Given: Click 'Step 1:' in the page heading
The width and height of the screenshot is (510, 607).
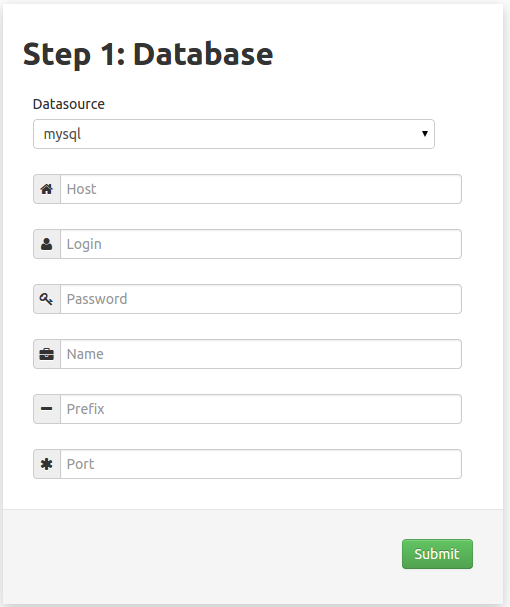Looking at the screenshot, I should pyautogui.click(x=74, y=54).
